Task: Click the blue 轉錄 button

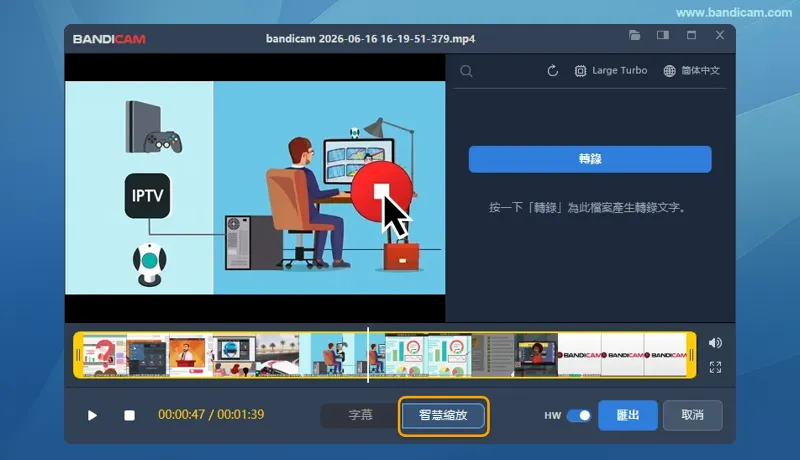Action: [x=590, y=159]
